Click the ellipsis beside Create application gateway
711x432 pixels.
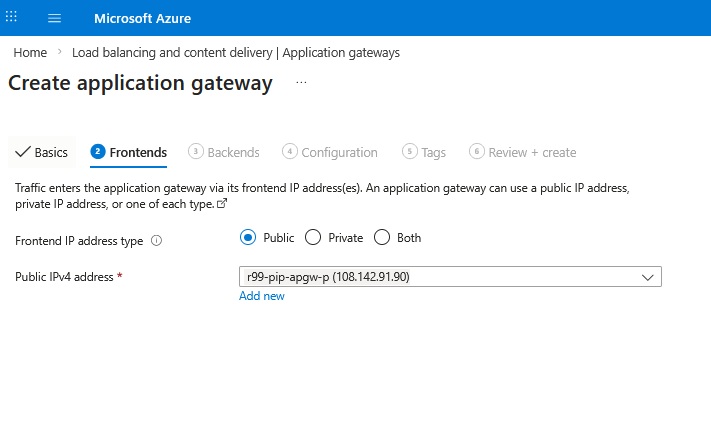pos(301,84)
